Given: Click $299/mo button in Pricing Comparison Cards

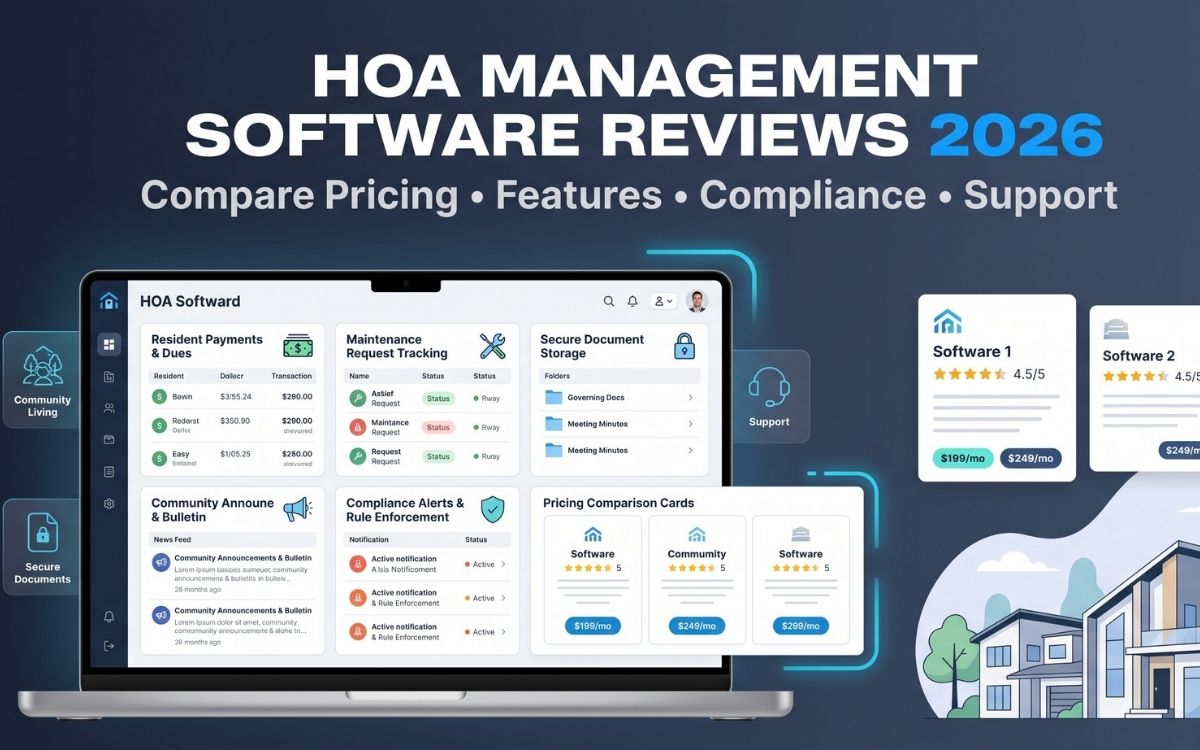Looking at the screenshot, I should tap(801, 626).
